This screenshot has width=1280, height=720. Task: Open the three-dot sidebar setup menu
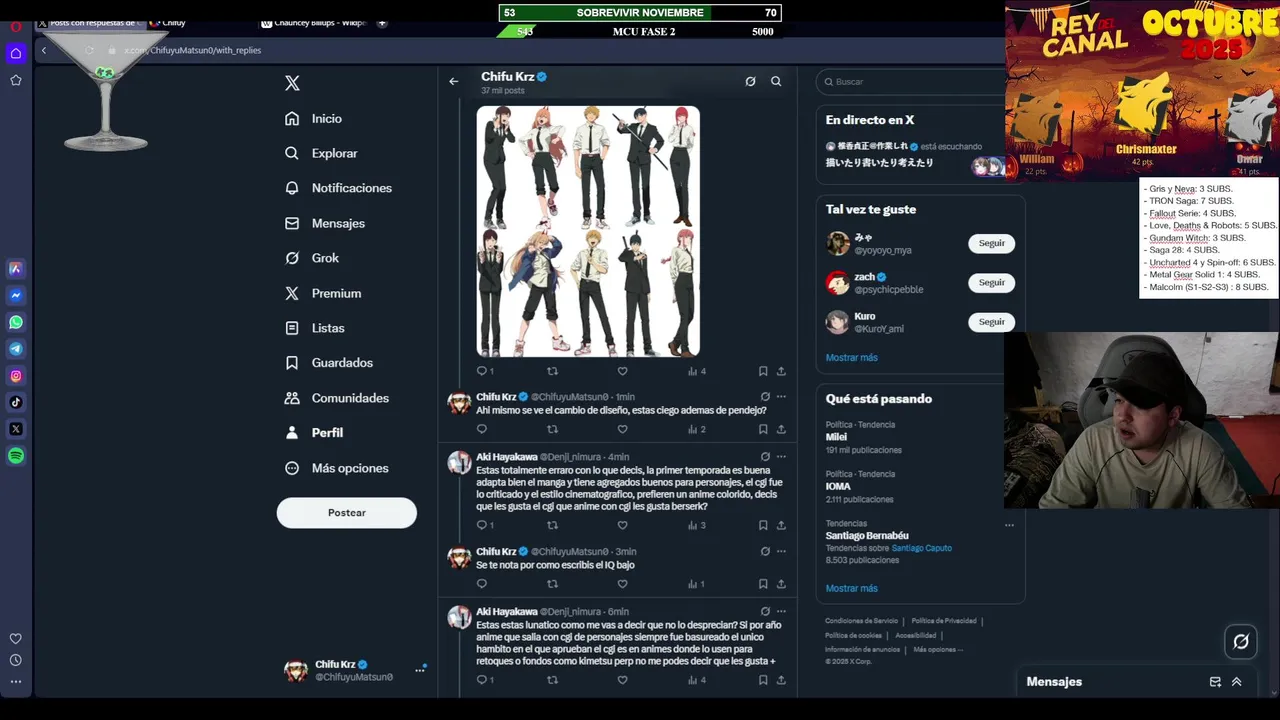click(16, 681)
